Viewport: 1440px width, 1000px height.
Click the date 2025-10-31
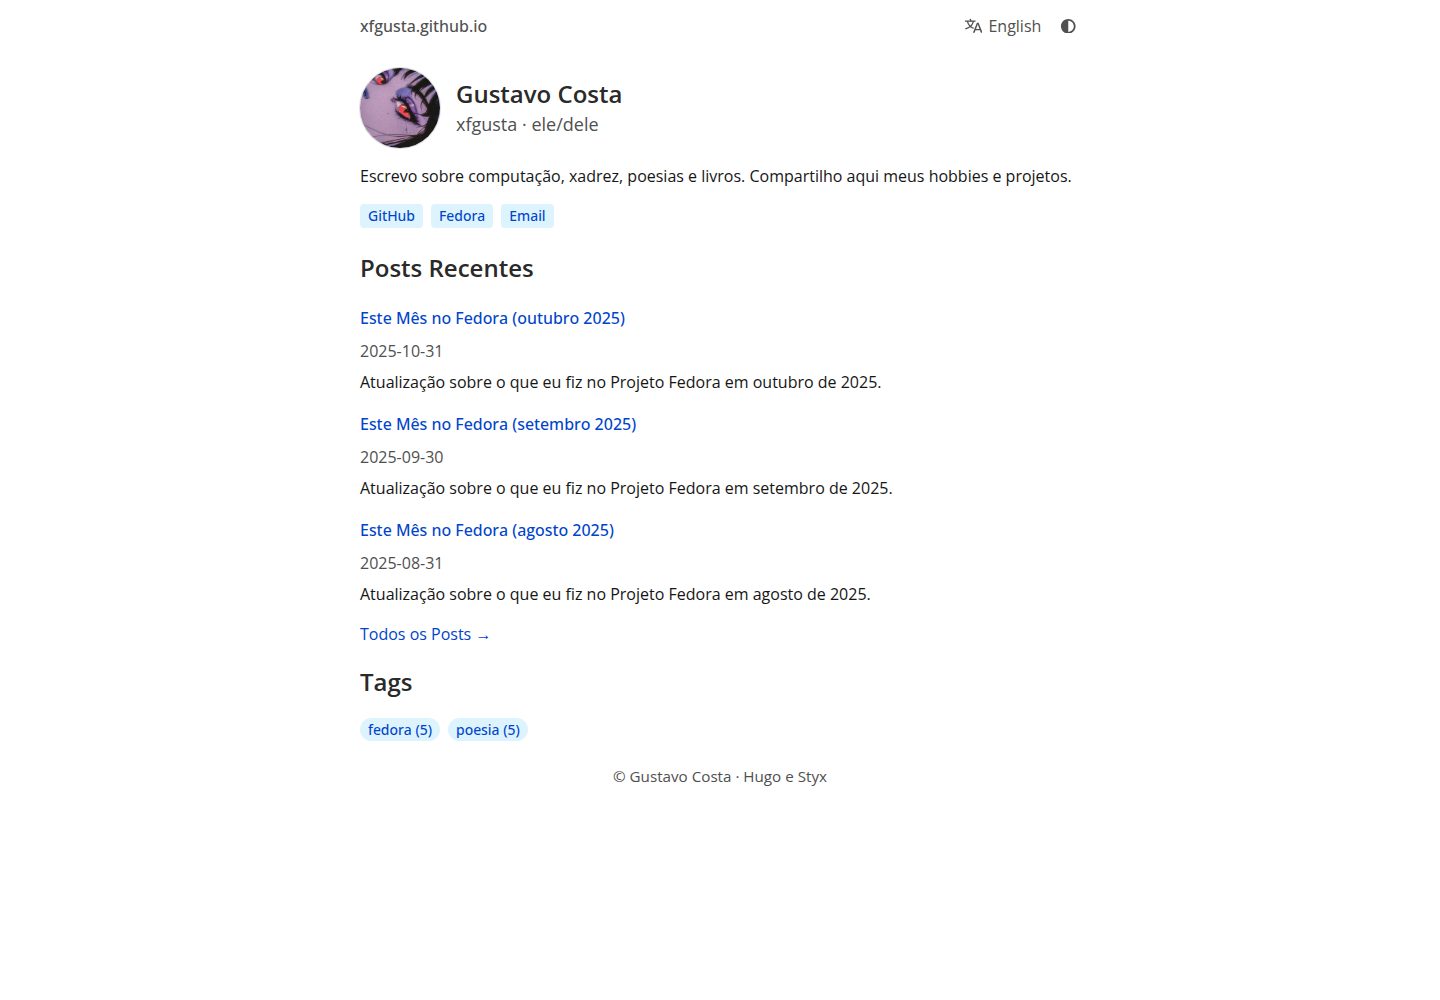click(401, 351)
